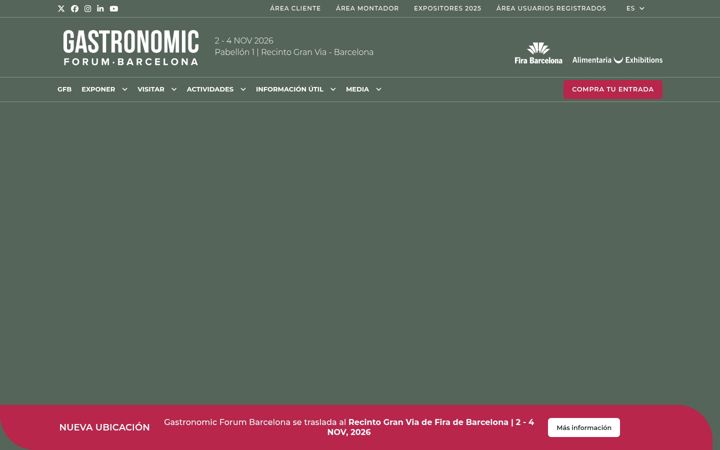Image resolution: width=720 pixels, height=450 pixels.
Task: Click the Más información button
Action: 584,428
